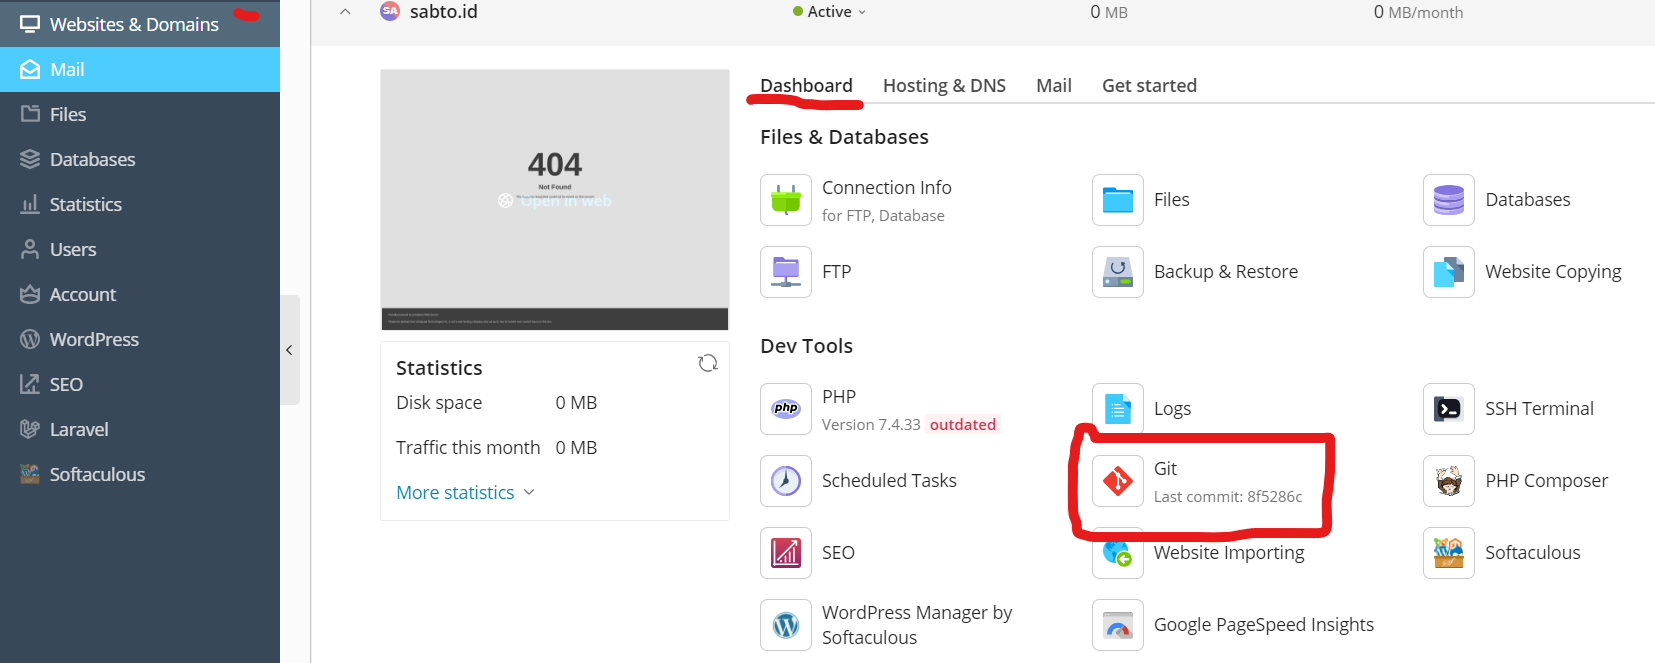Open Google PageSpeed Insights icon
The image size is (1655, 663).
tap(1118, 625)
